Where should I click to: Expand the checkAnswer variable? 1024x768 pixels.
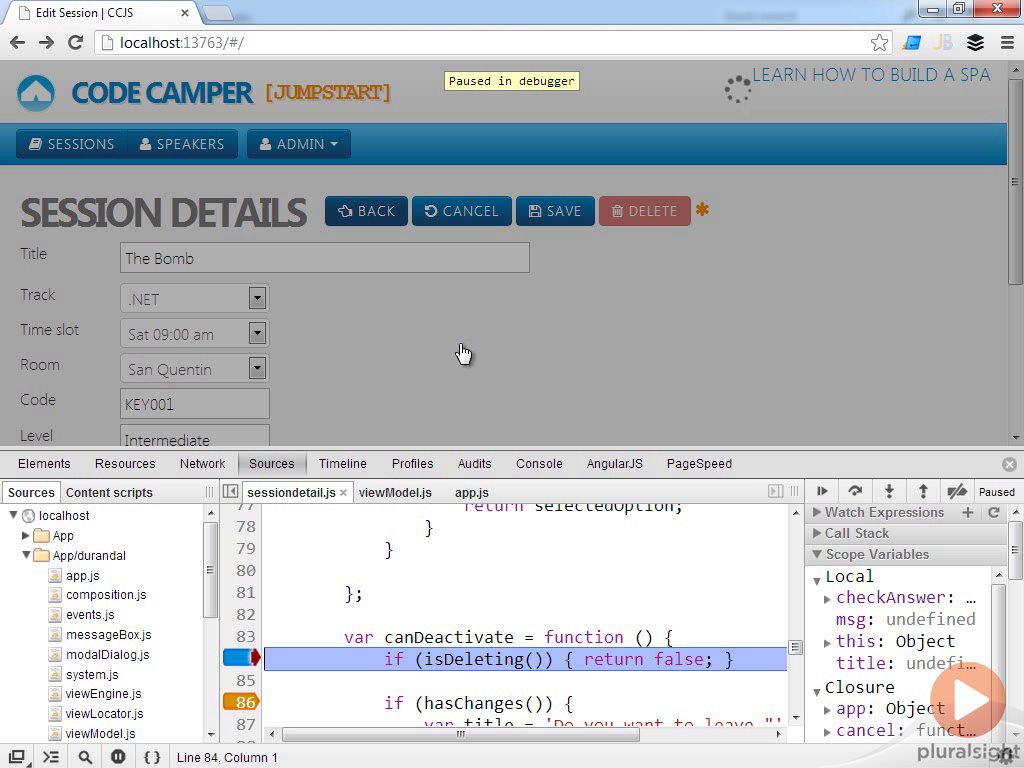827,599
